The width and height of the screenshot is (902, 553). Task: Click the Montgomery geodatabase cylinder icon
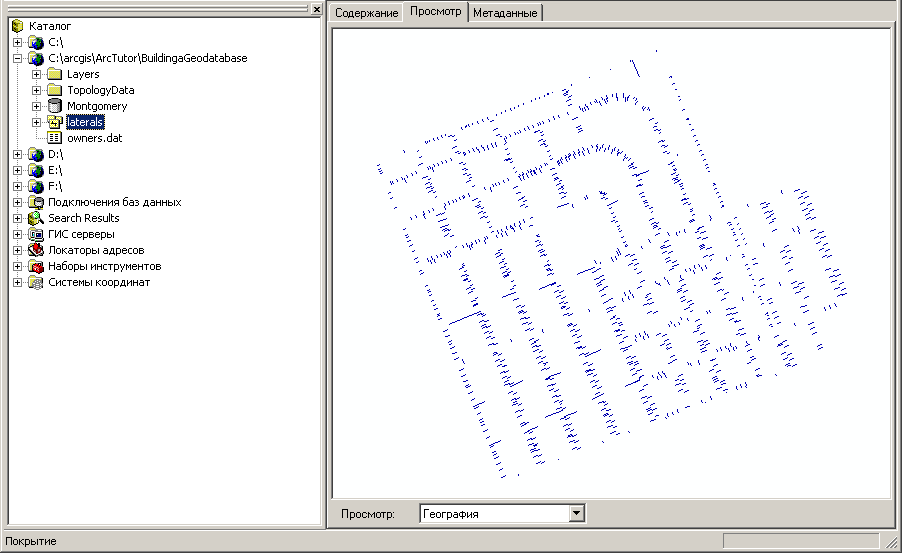click(55, 106)
